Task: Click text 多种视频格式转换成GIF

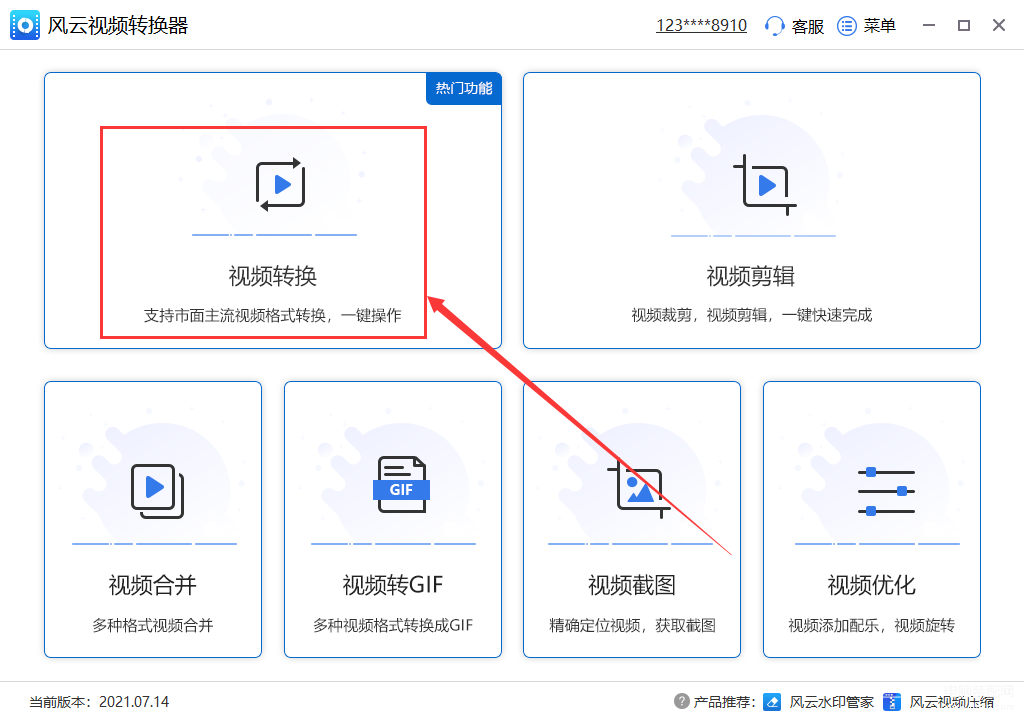Action: (393, 625)
